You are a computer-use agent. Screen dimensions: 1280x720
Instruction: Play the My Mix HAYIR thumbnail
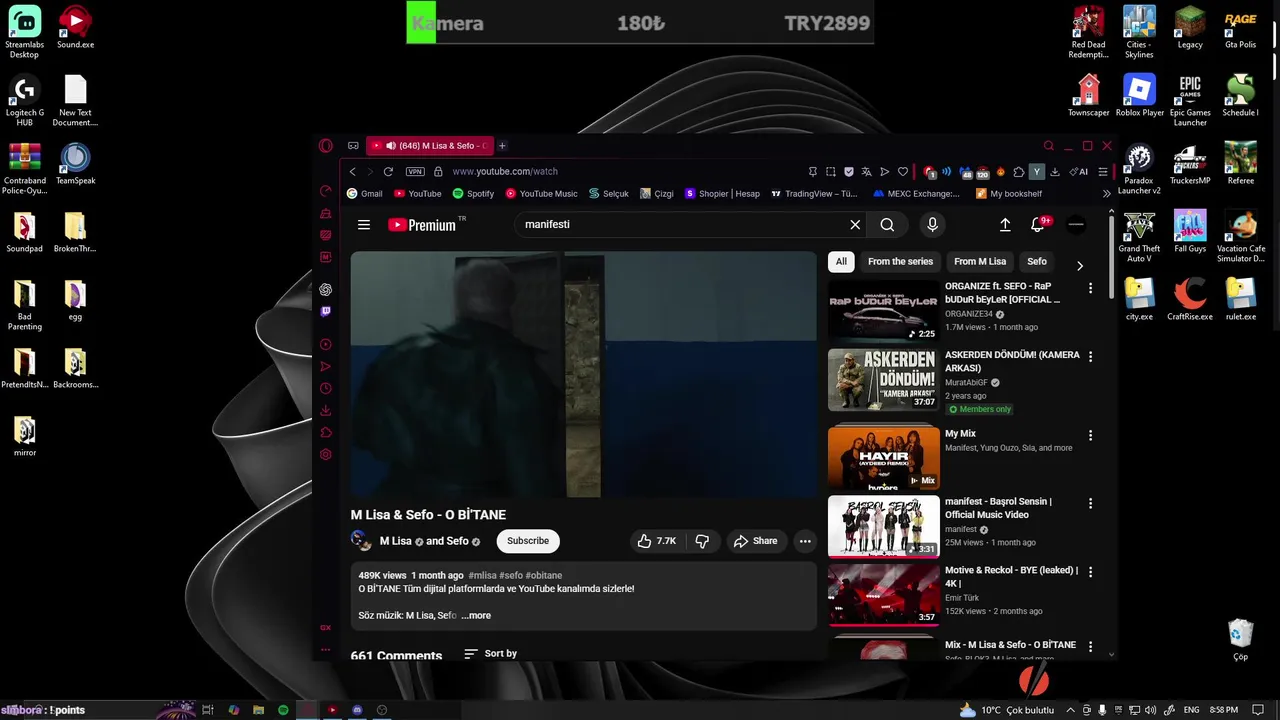click(884, 458)
